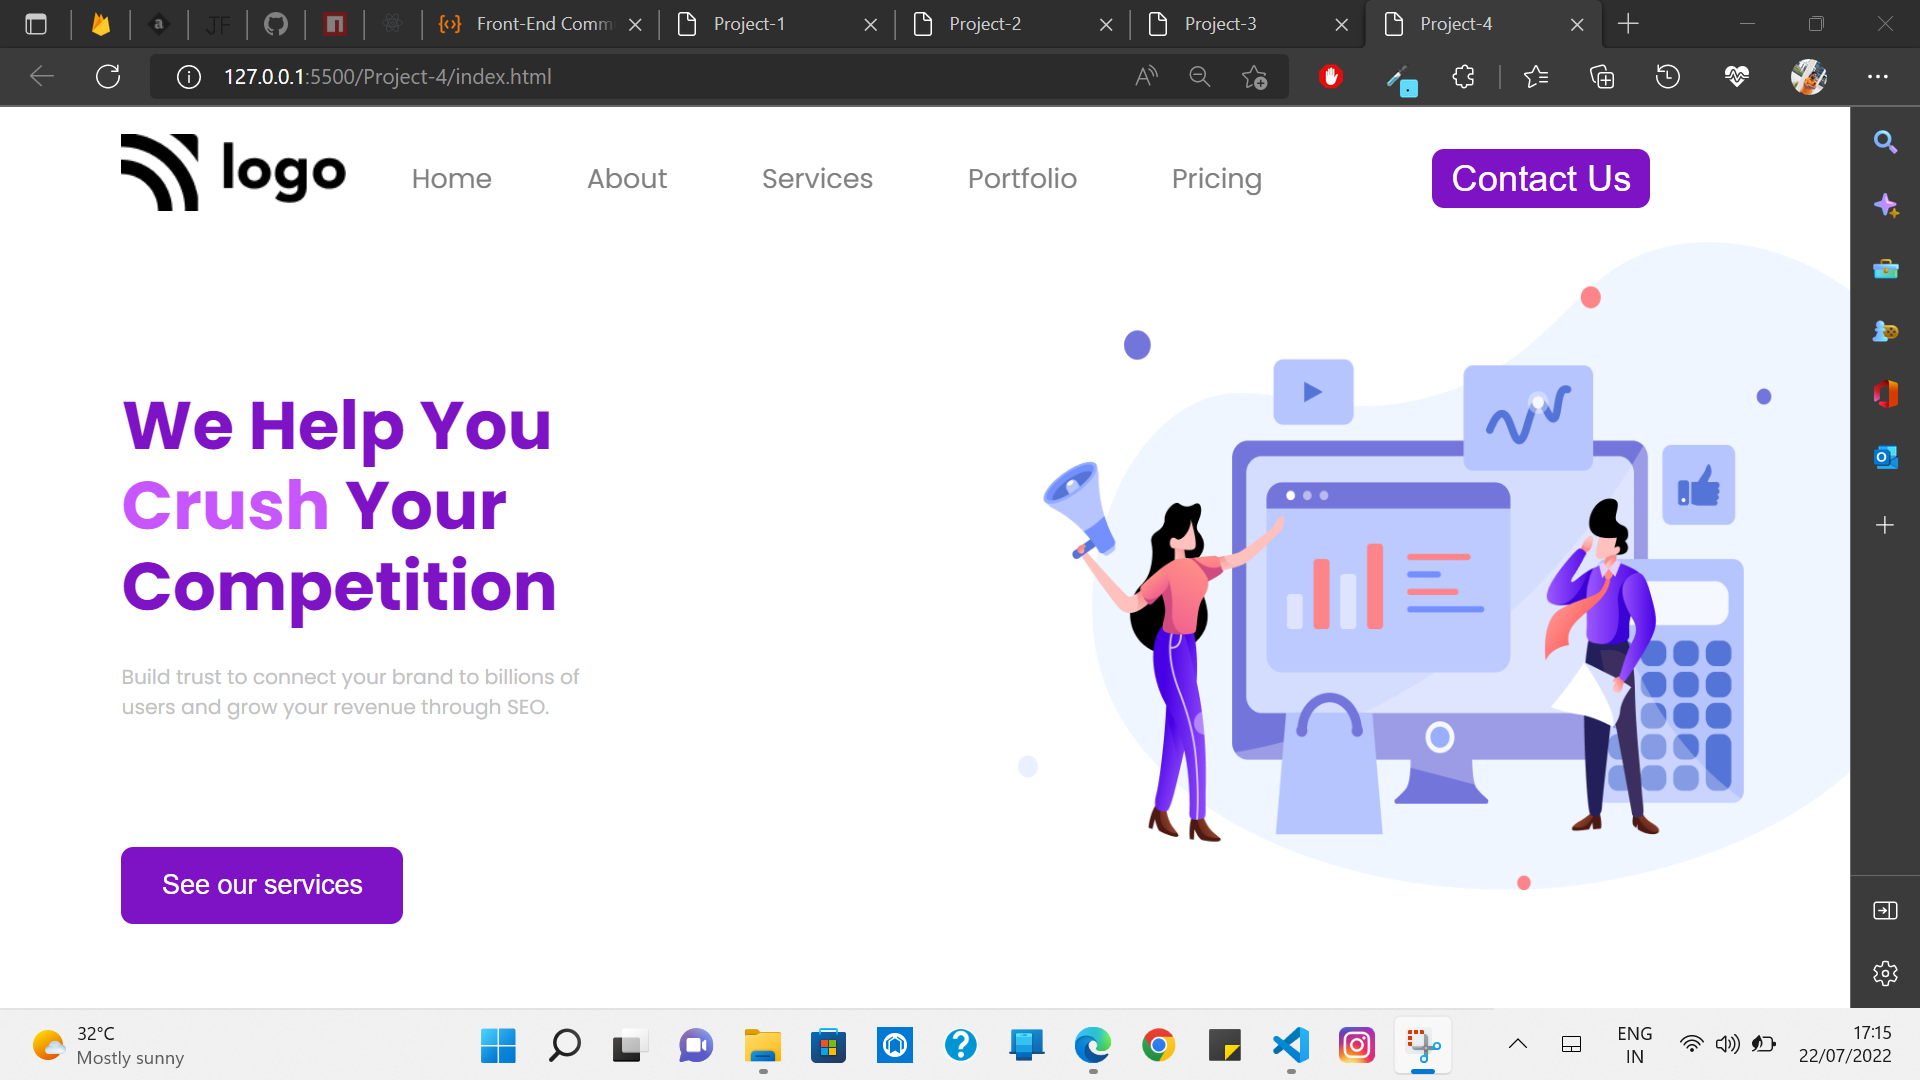1920x1080 pixels.
Task: Open taskbar Search
Action: pos(564,1045)
